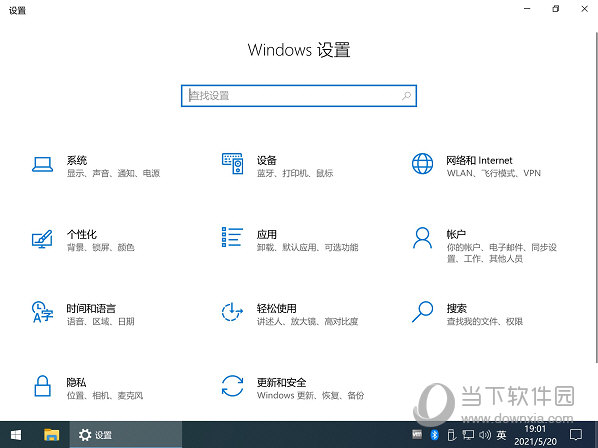Image resolution: width=598 pixels, height=448 pixels.
Task: Click the text 显示、声音、通知、电源
Action: (113, 173)
